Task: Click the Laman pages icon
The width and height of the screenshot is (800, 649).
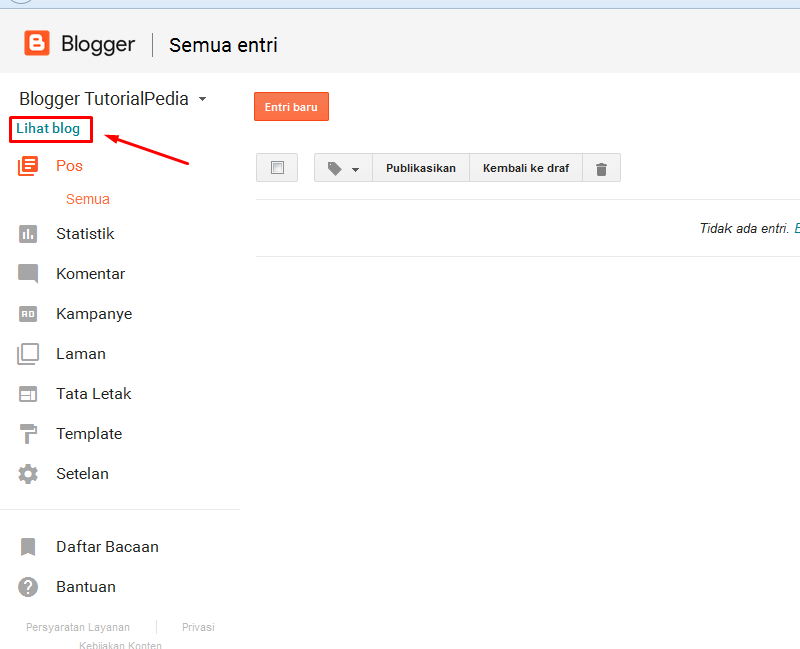Action: pyautogui.click(x=28, y=354)
